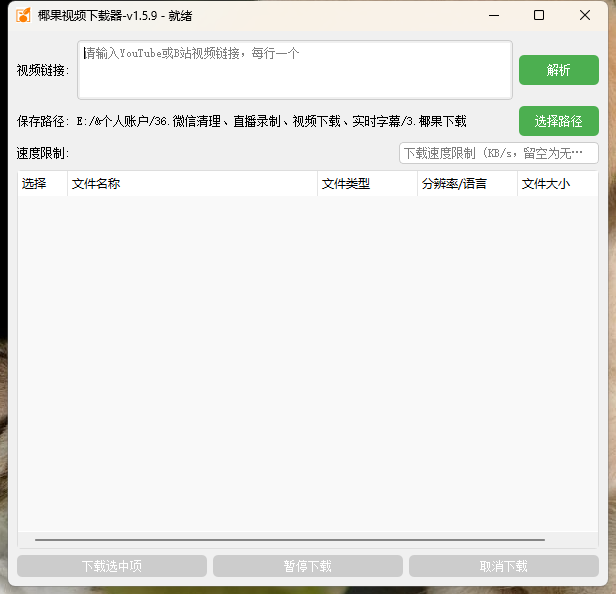Maximize the downloader window
This screenshot has height=594, width=616.
click(539, 15)
